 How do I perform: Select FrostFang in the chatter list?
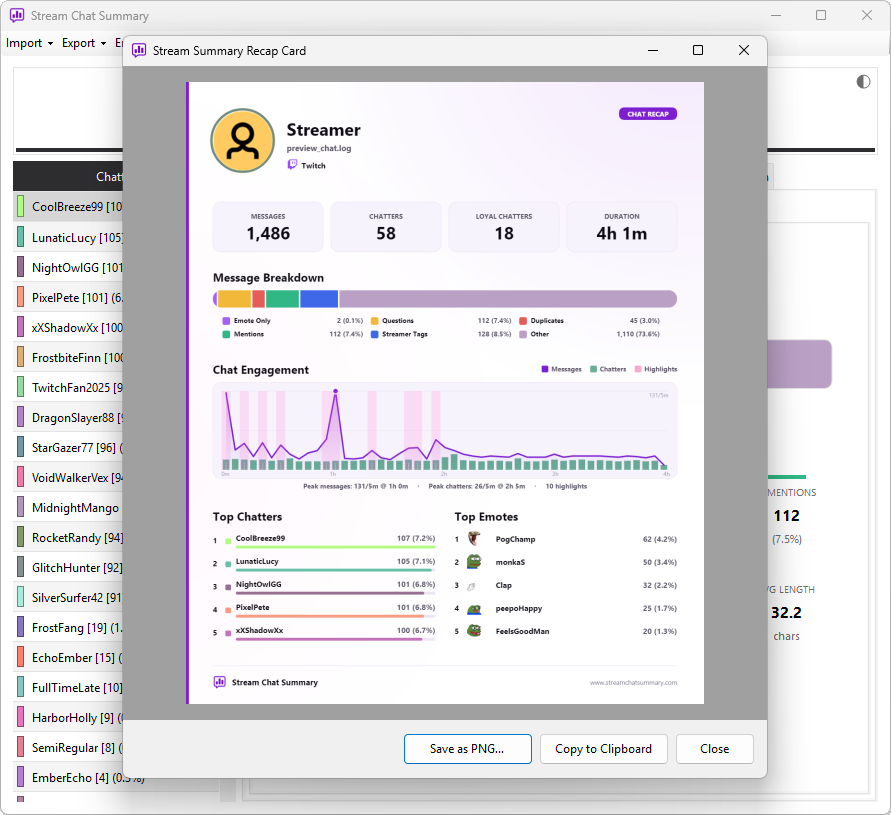(x=68, y=627)
